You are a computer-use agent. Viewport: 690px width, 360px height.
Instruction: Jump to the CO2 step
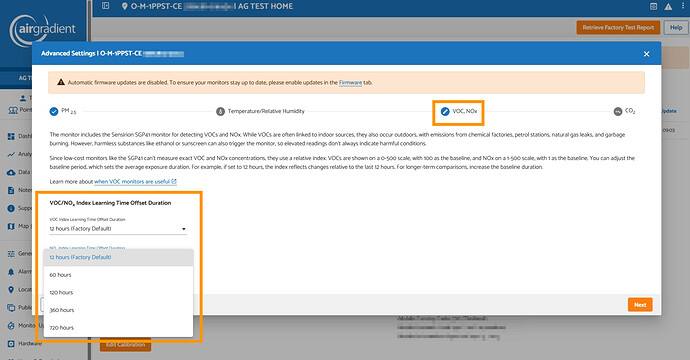[x=624, y=111]
